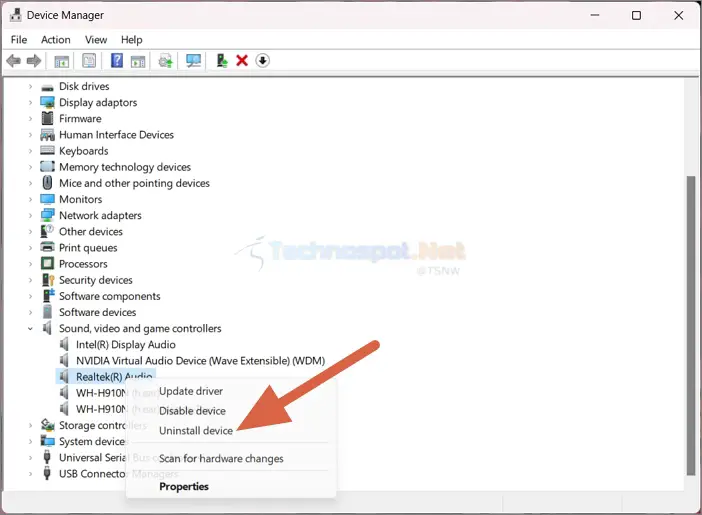Click the Processors icon
The image size is (702, 515).
click(47, 263)
